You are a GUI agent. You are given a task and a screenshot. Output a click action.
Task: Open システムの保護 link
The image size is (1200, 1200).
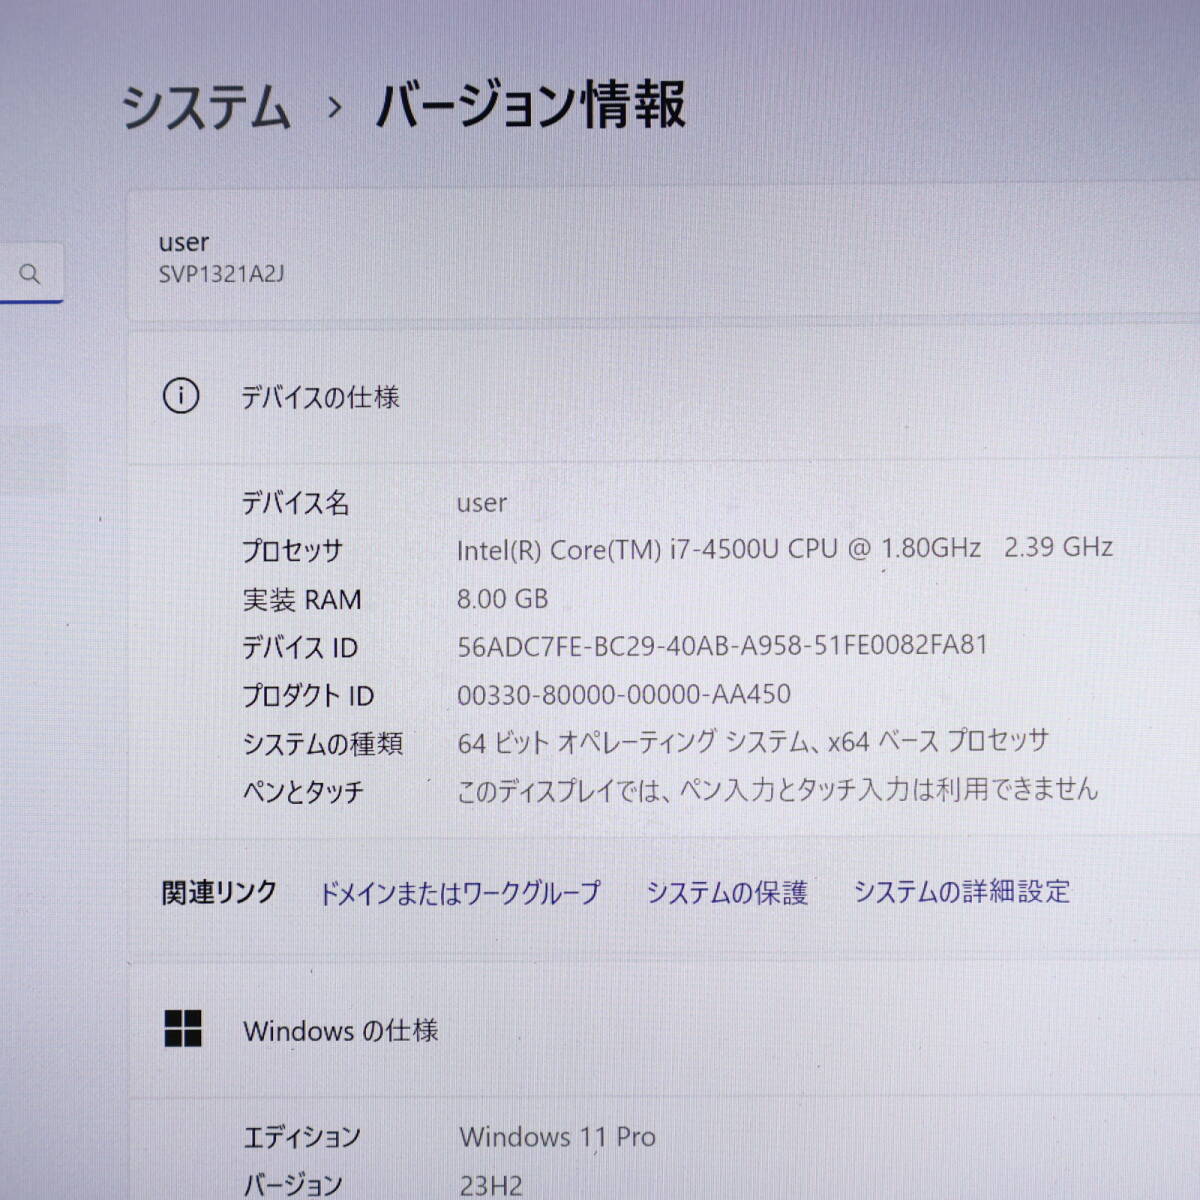[727, 892]
